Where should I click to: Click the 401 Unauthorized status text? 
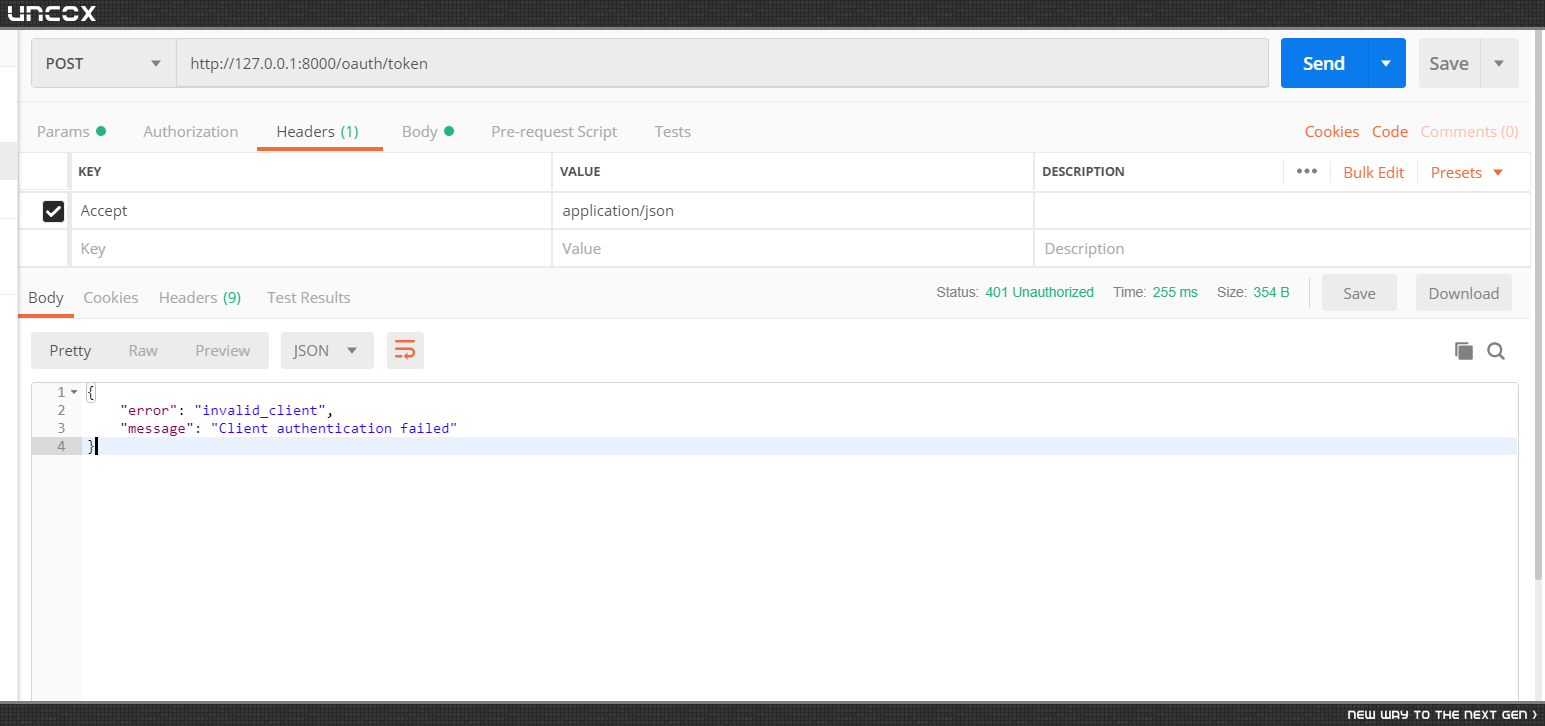1039,292
